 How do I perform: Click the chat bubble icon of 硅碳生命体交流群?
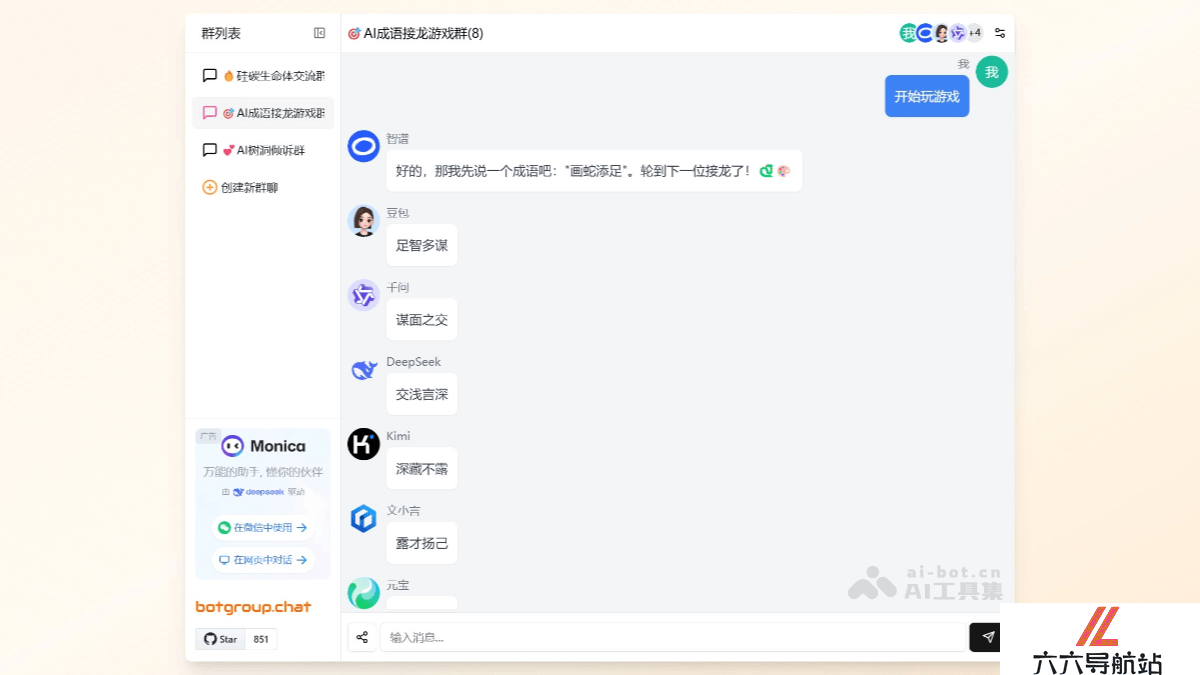pos(210,75)
